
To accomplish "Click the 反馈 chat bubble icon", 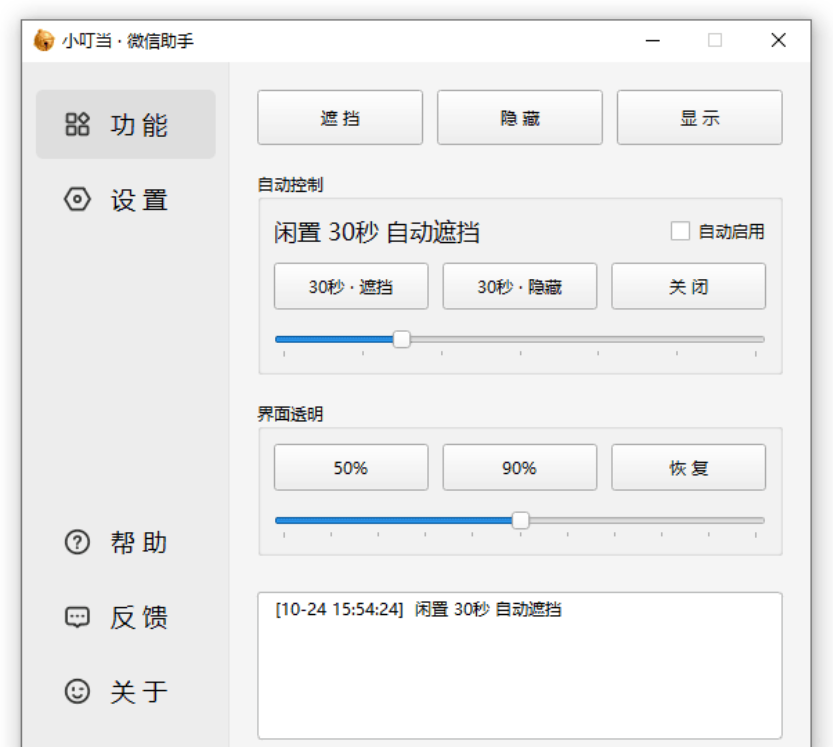I will point(77,617).
